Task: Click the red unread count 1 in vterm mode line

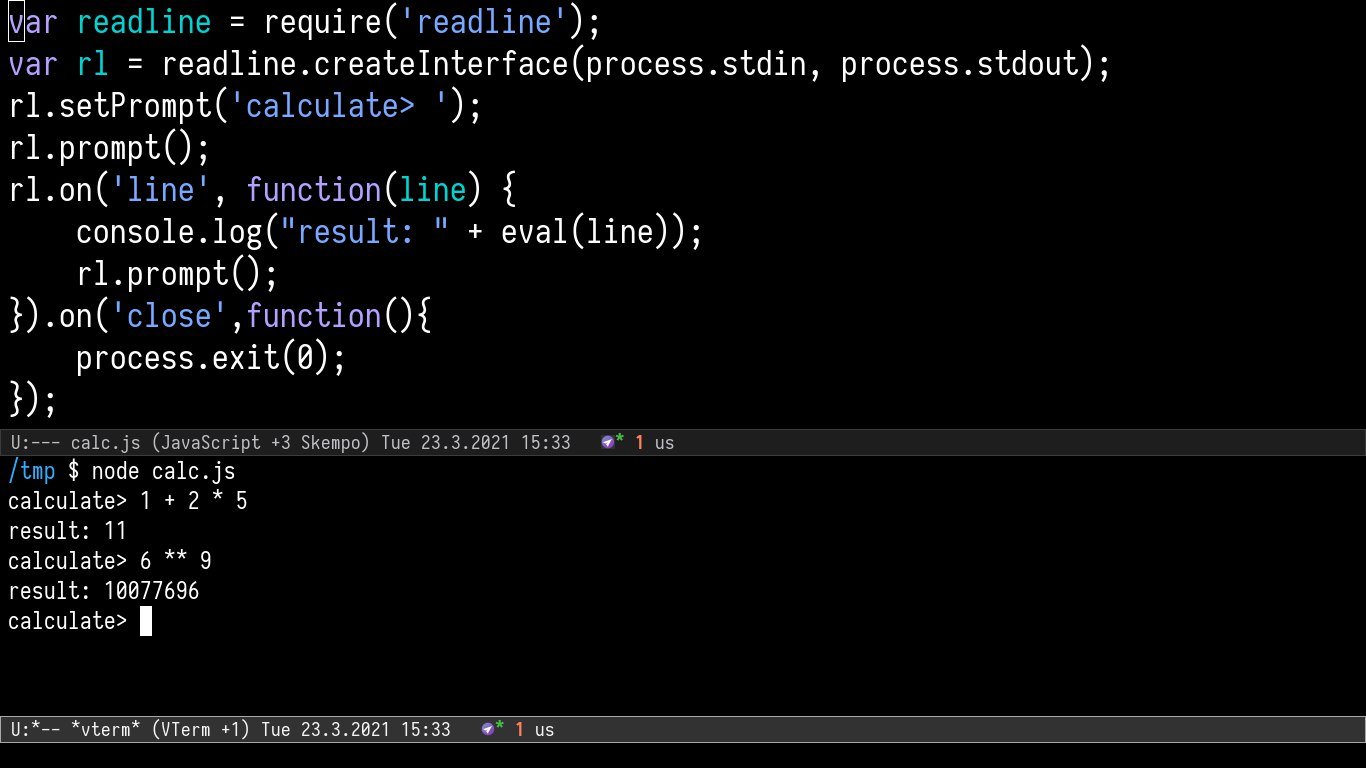Action: (519, 730)
